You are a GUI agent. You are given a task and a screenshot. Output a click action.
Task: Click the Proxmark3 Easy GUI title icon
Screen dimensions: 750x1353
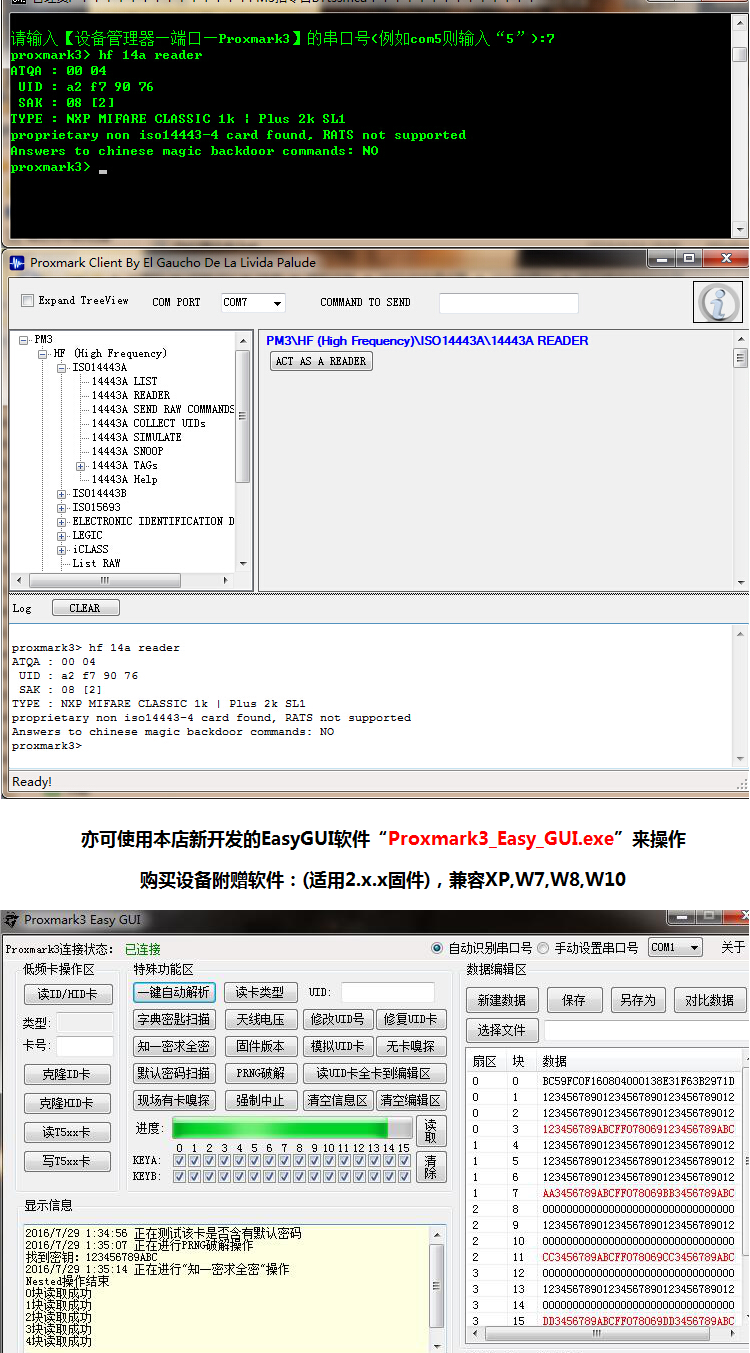click(12, 920)
